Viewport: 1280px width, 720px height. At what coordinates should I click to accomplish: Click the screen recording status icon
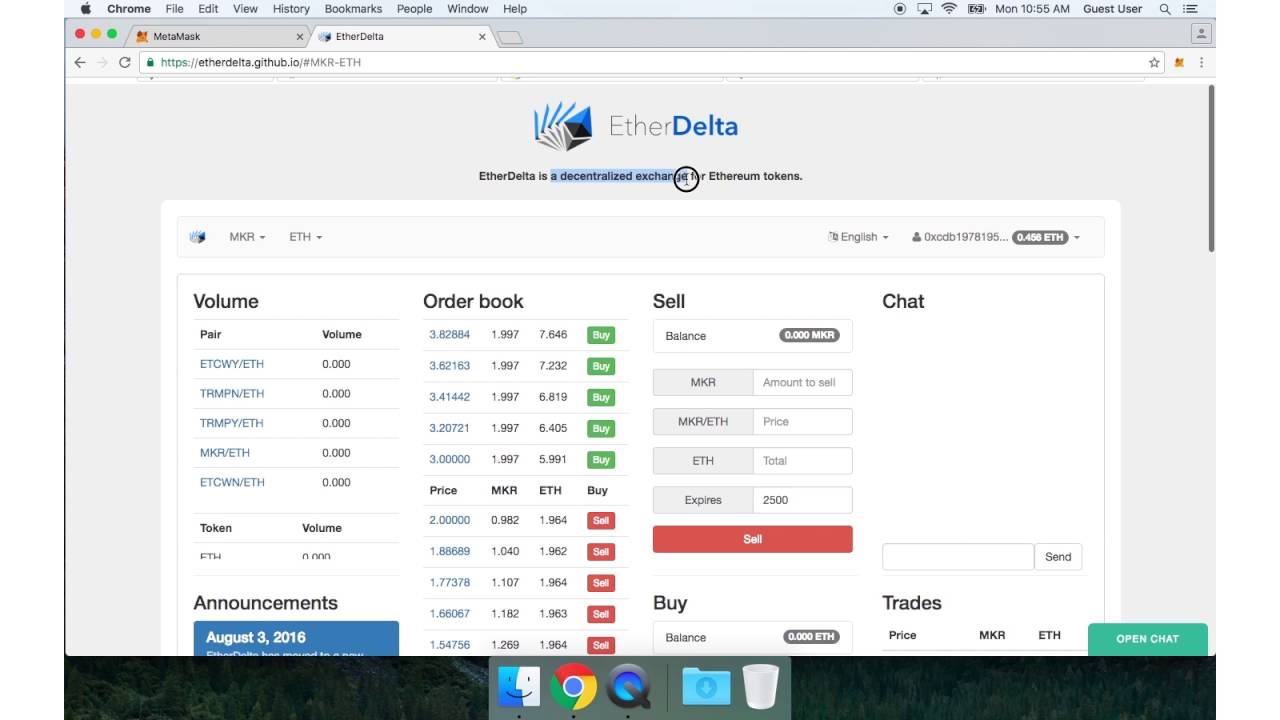click(x=900, y=9)
